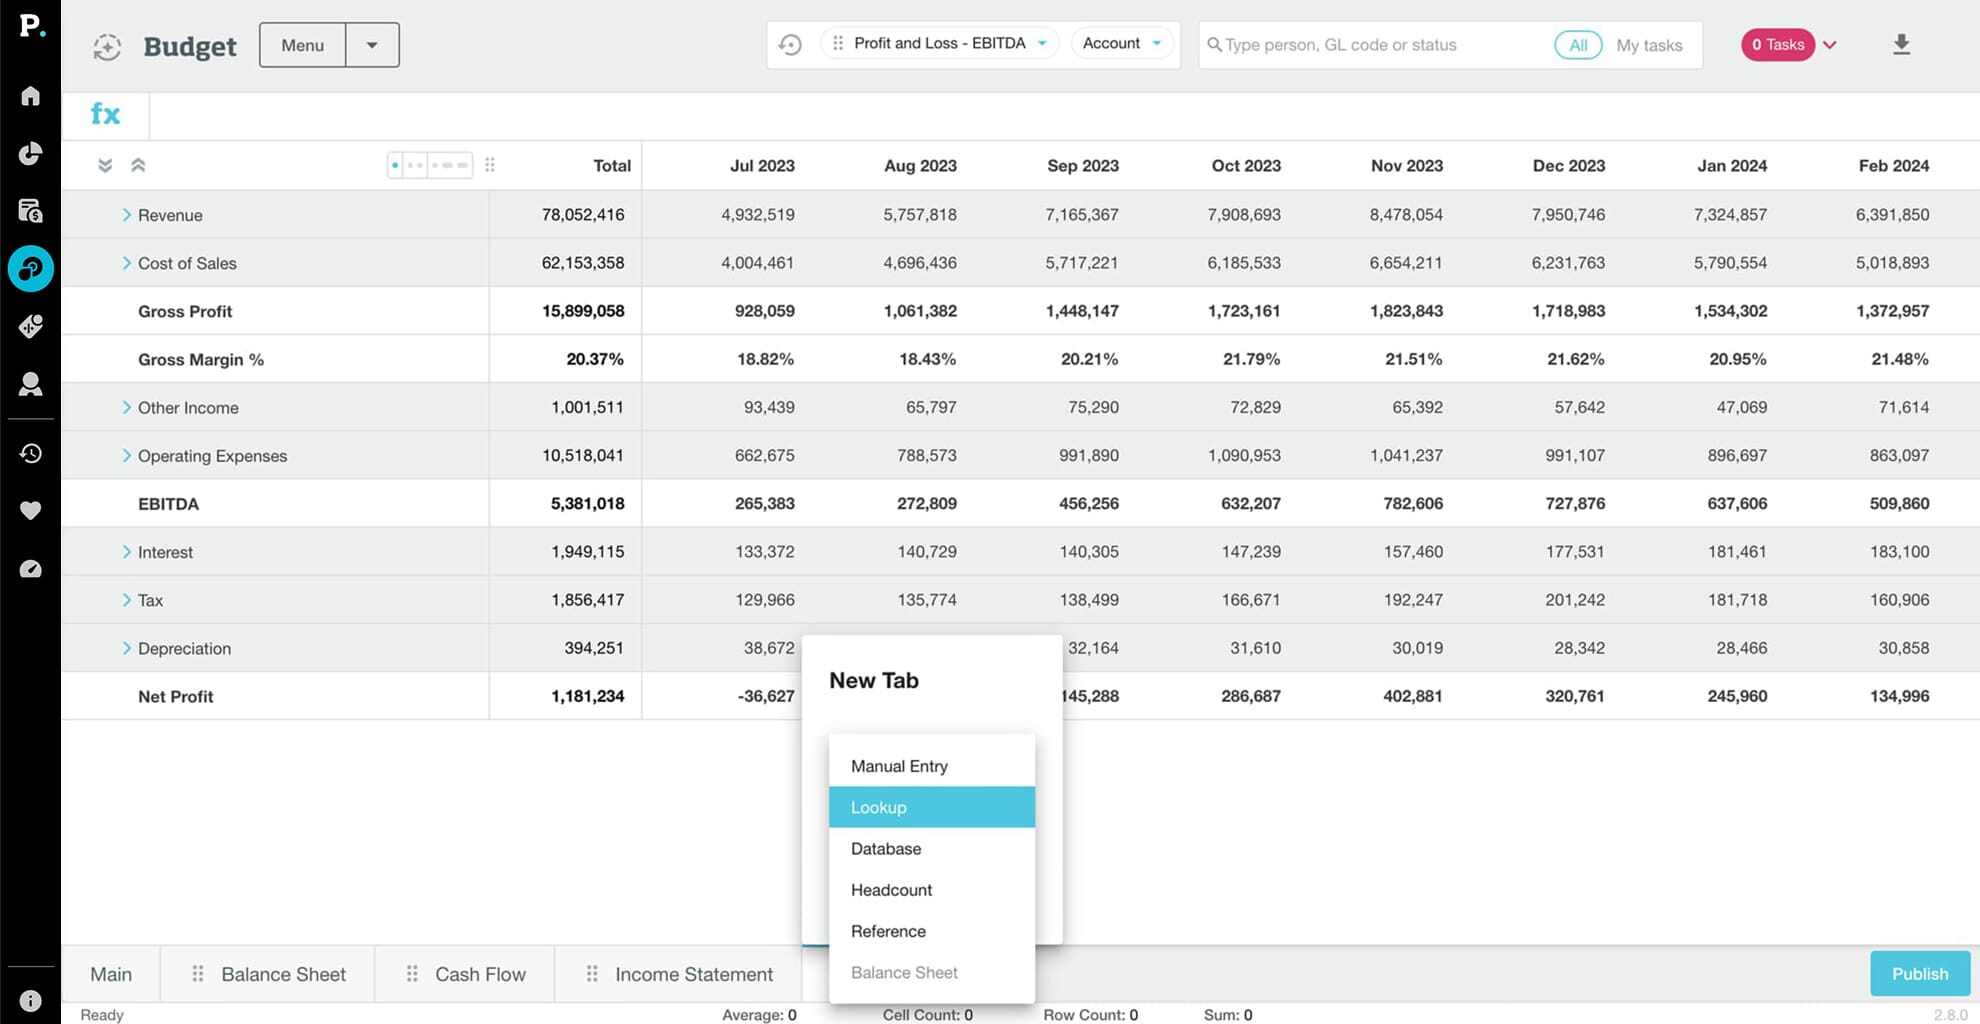
Task: Open the Account dropdown
Action: point(1121,44)
